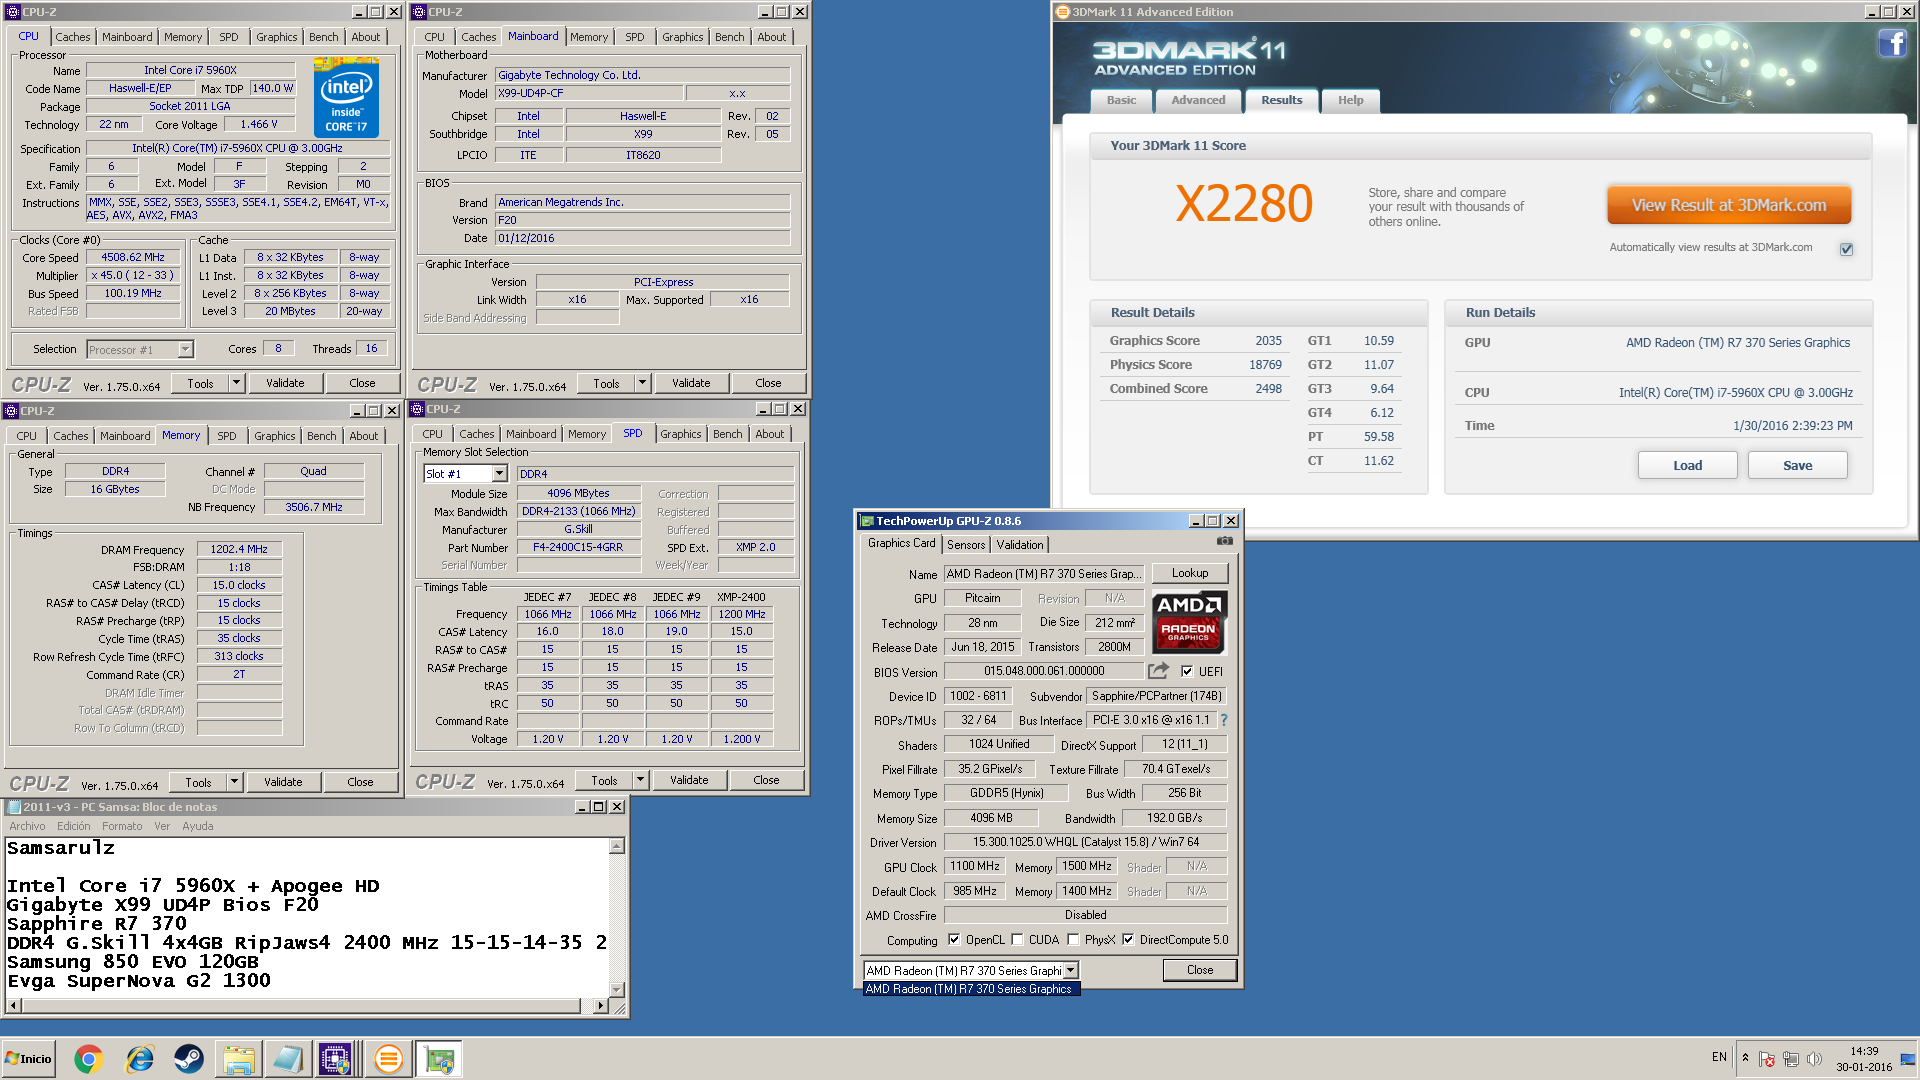Click the Facebook icon in 3DMark
Viewport: 1920px width, 1080px height.
pyautogui.click(x=1892, y=43)
